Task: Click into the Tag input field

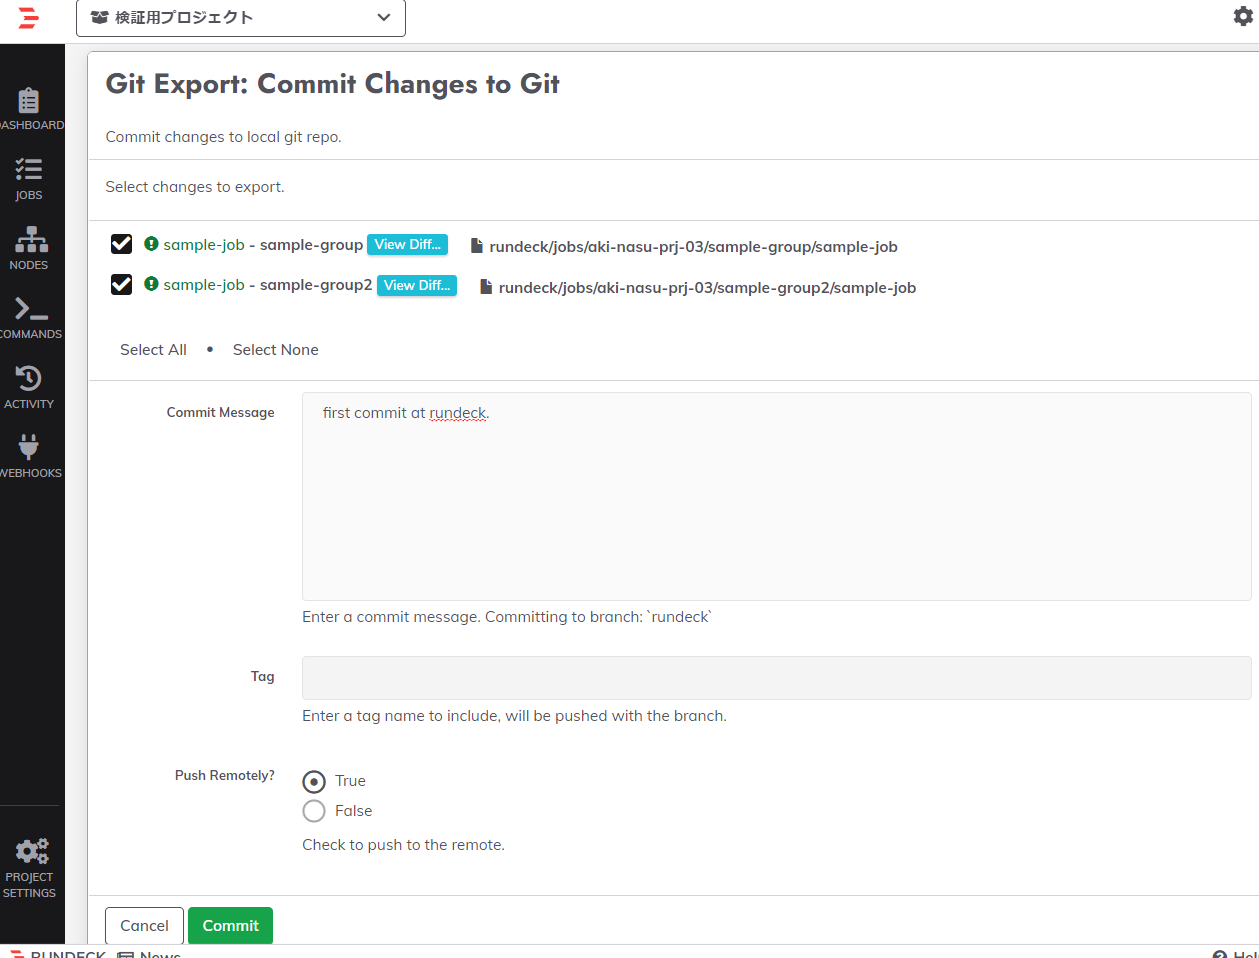Action: click(x=776, y=678)
